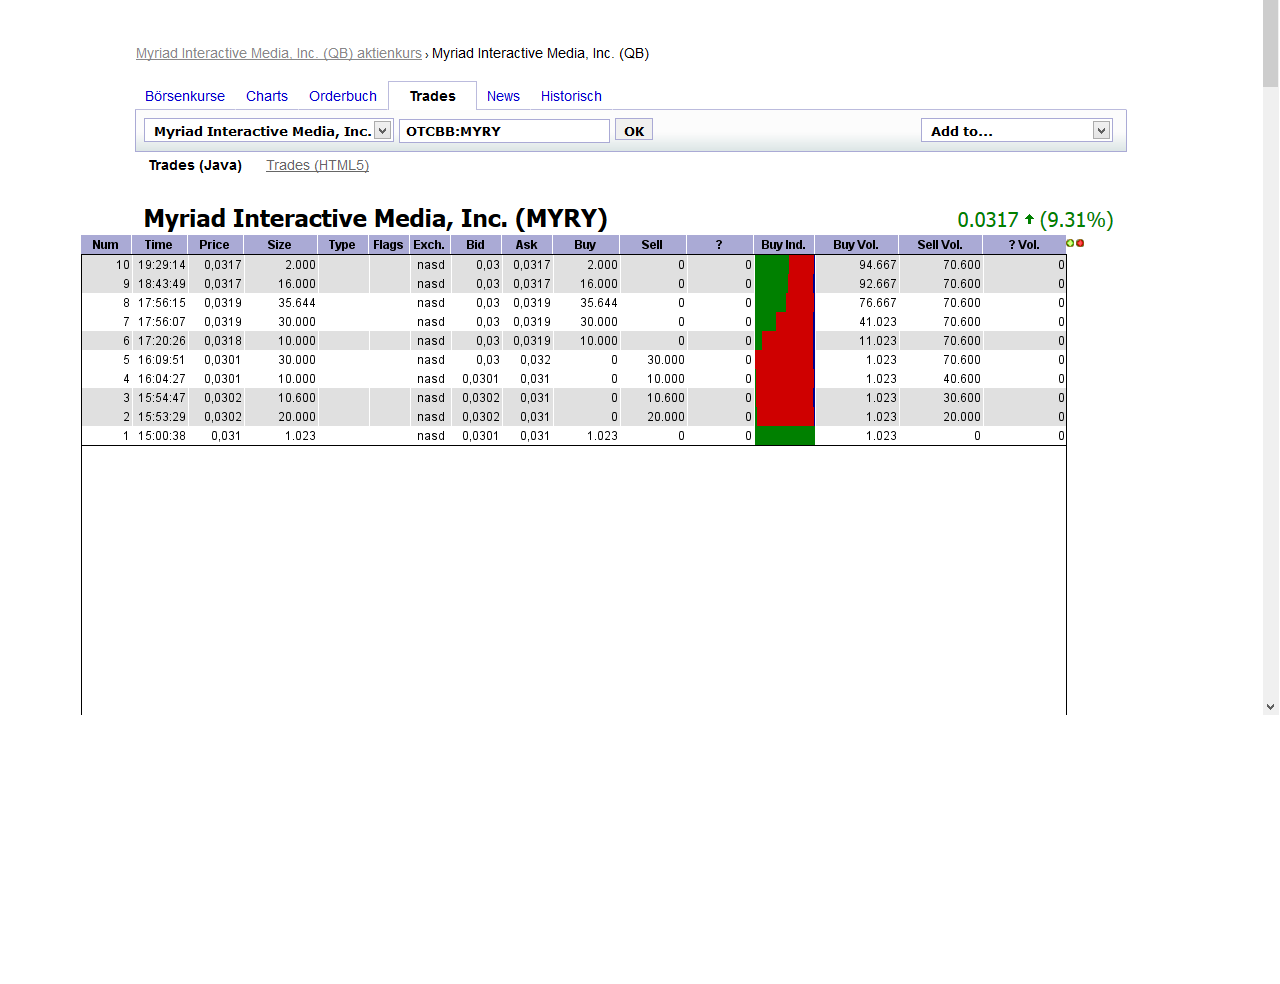Click the Myriad Interactive Media, Inc. (MYRY) heading

click(x=376, y=218)
